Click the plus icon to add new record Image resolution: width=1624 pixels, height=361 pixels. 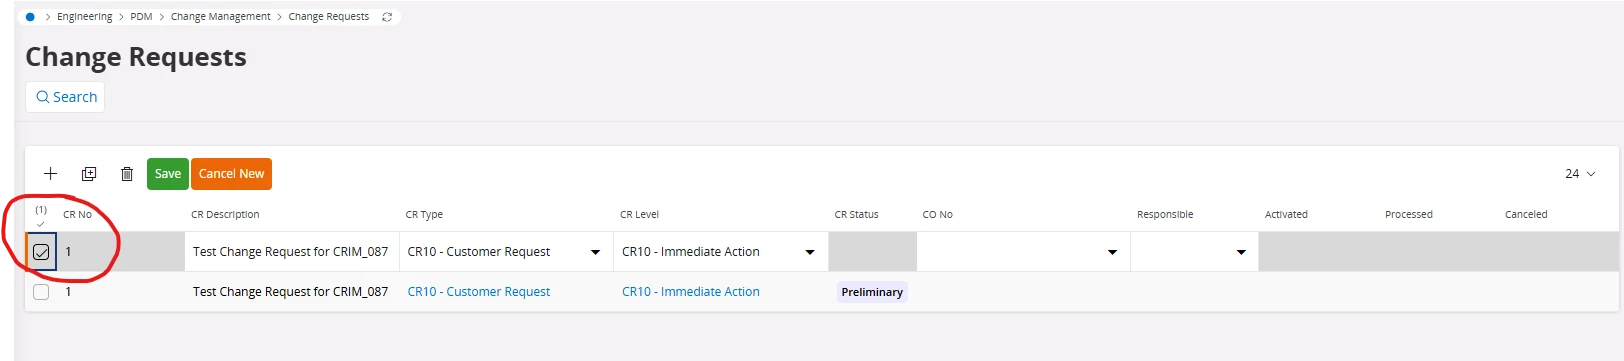tap(50, 174)
